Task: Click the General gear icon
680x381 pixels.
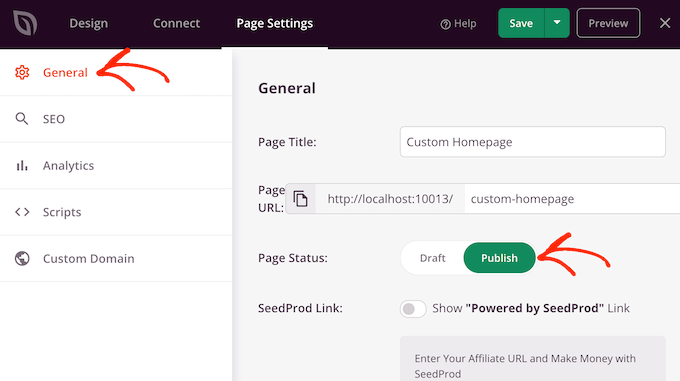Action: 22,72
